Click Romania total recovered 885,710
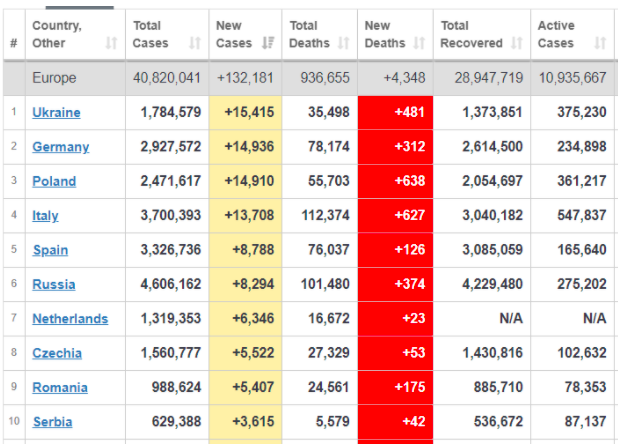Image resolution: width=618 pixels, height=447 pixels. [498, 387]
